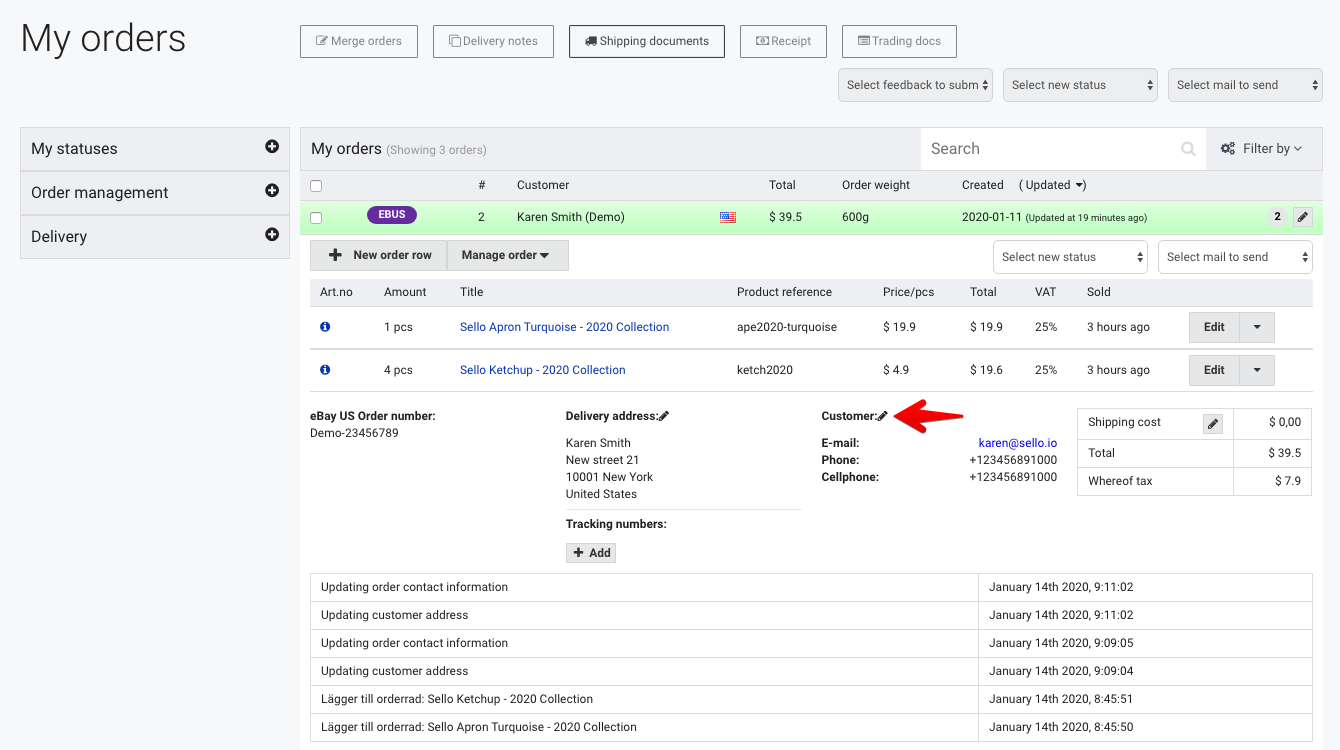
Task: Open Delivery sidebar section
Action: [155, 237]
